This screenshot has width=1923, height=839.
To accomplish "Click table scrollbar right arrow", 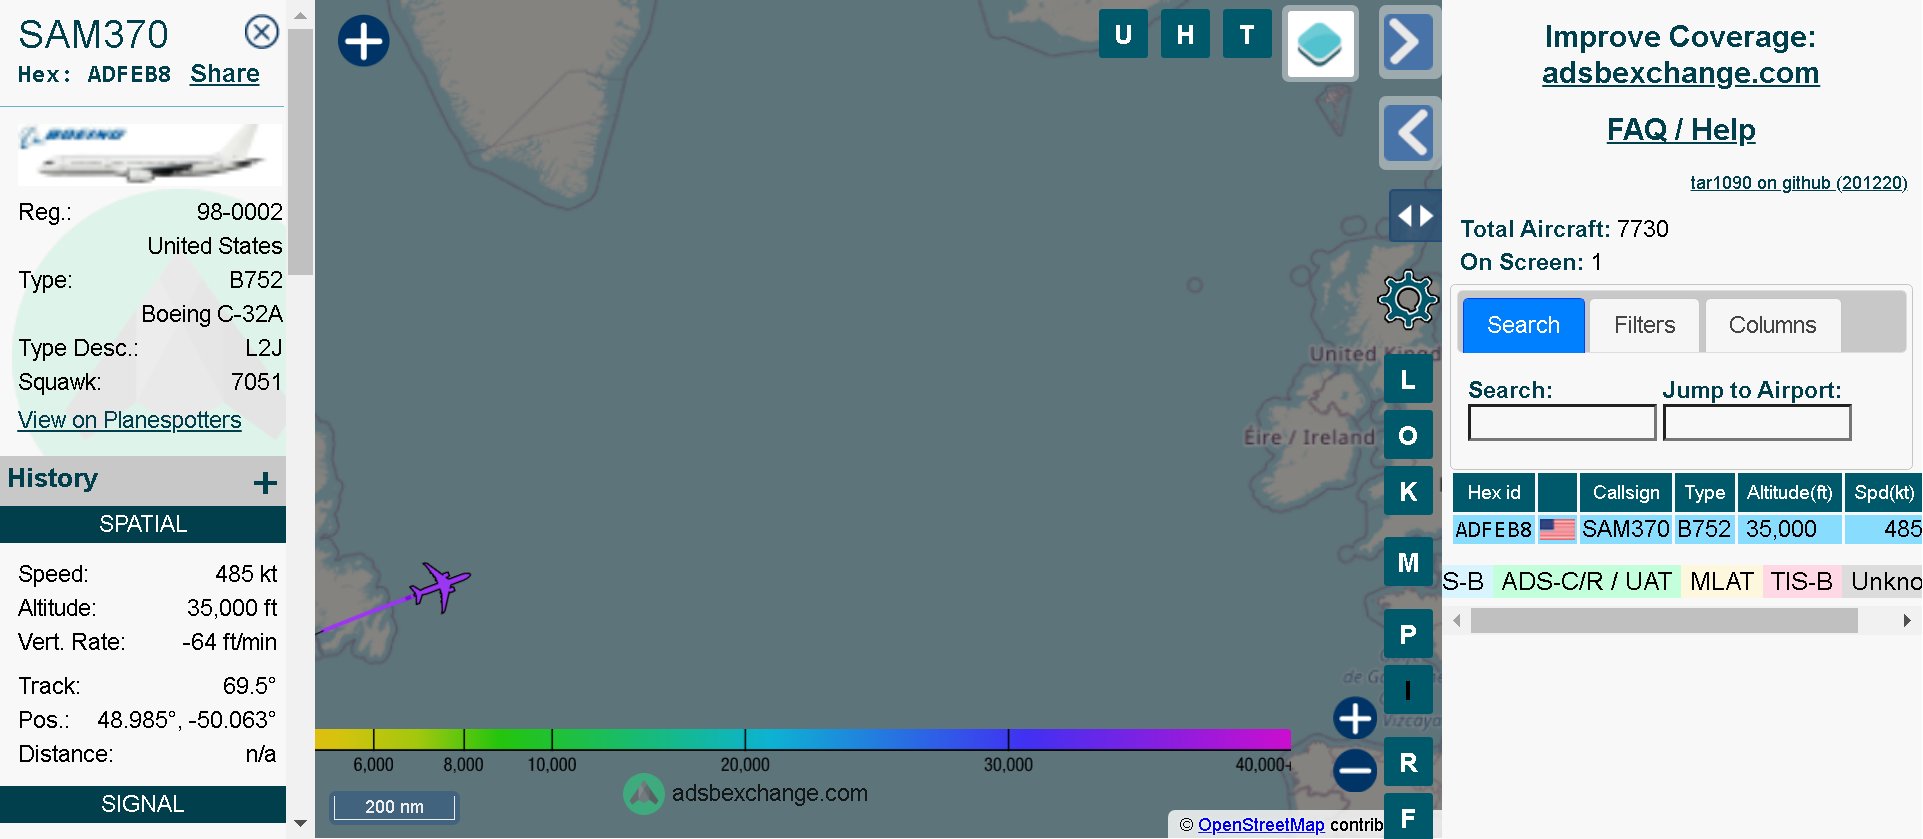I will click(1907, 621).
